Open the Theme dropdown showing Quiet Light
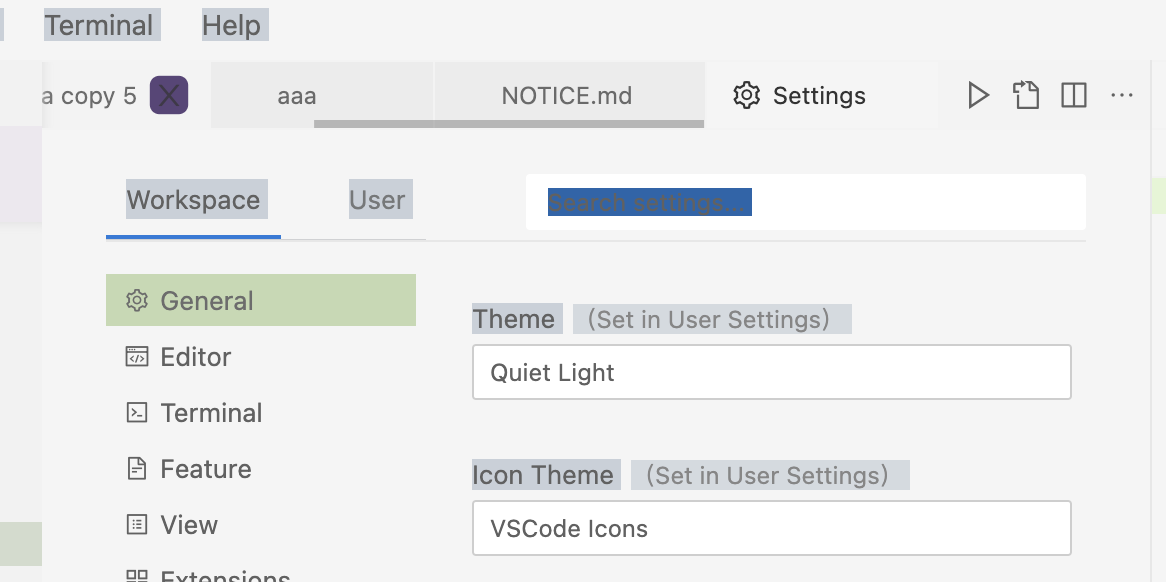The image size is (1166, 582). (771, 373)
